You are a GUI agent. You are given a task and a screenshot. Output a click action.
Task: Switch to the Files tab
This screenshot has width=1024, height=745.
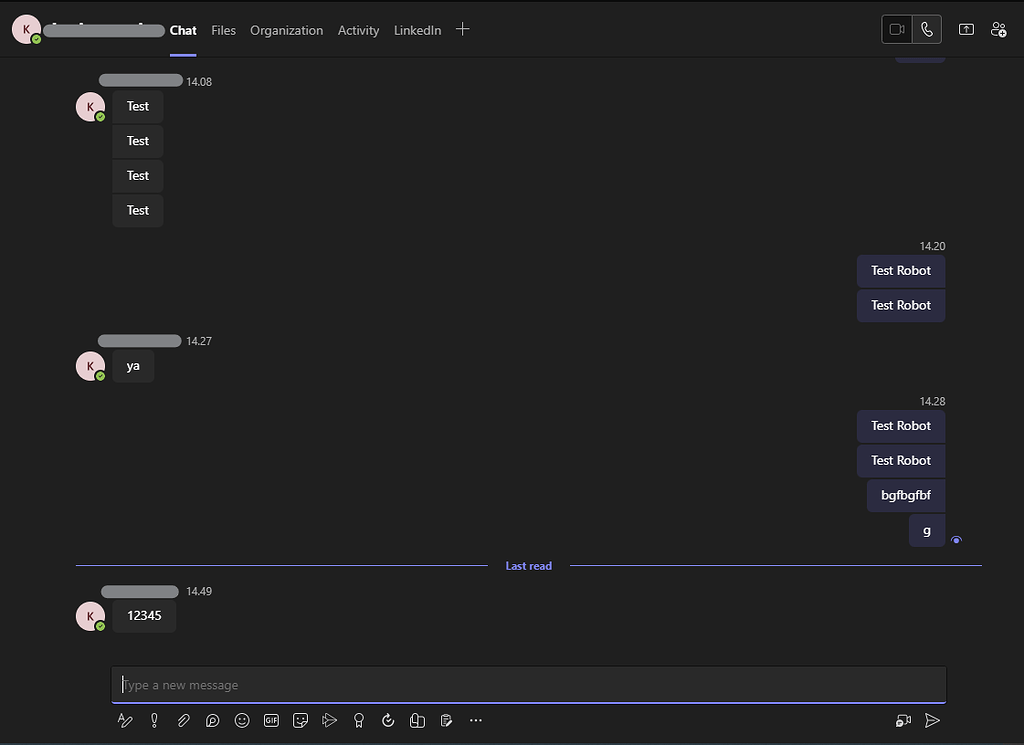pyautogui.click(x=223, y=30)
